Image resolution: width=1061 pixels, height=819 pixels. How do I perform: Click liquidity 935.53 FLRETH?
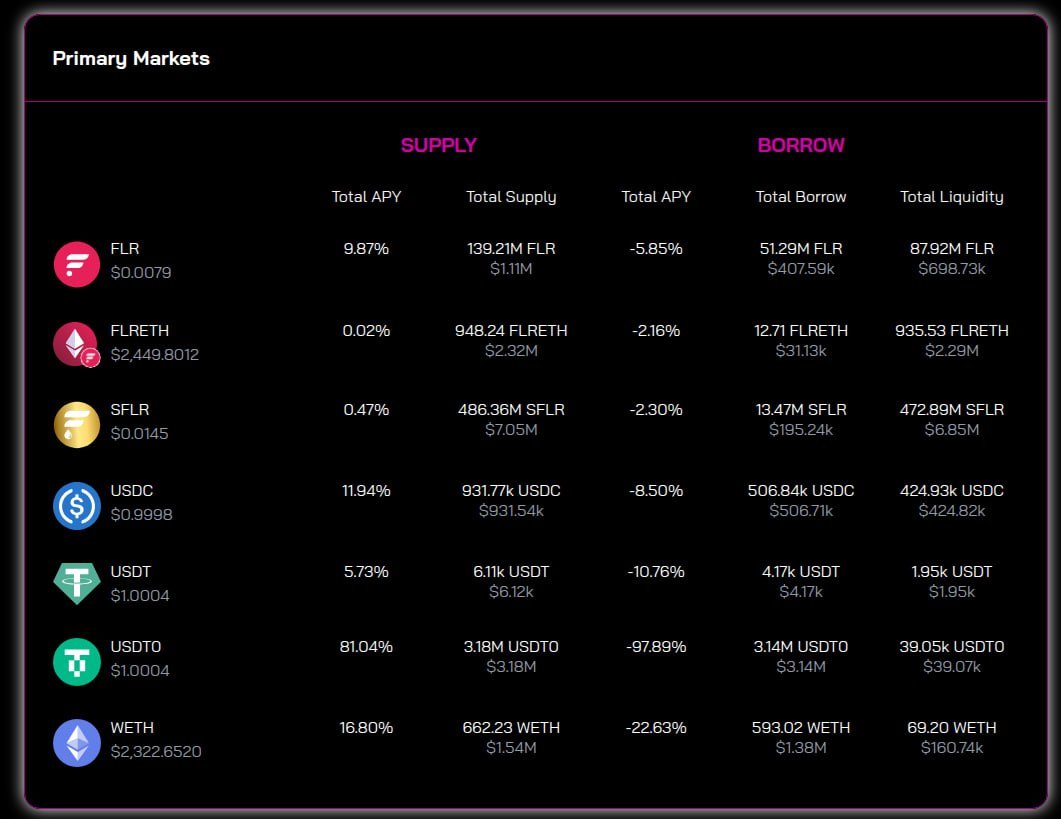click(951, 330)
